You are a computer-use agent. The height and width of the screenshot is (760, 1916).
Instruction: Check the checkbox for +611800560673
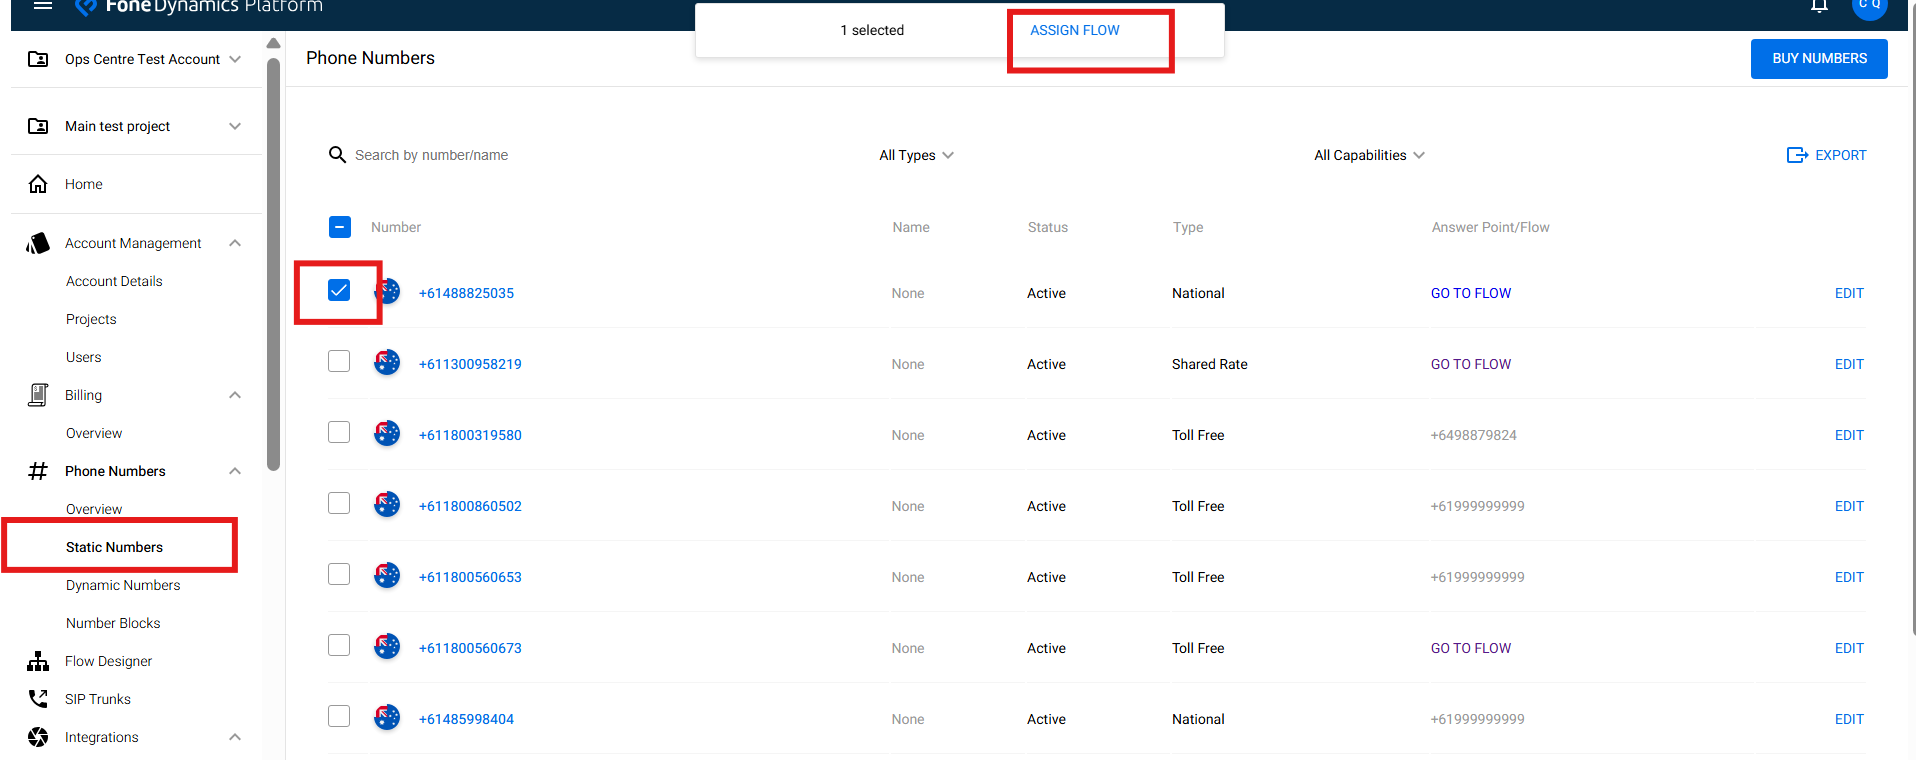(339, 645)
